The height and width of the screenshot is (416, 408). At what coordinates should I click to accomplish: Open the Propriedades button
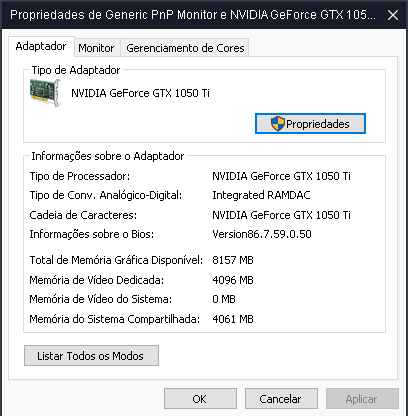coord(310,124)
